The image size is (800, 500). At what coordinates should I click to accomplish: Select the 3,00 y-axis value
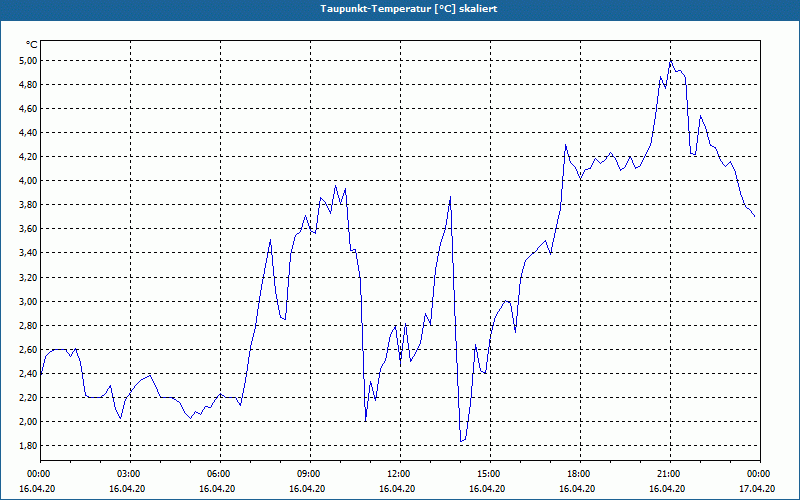28,302
